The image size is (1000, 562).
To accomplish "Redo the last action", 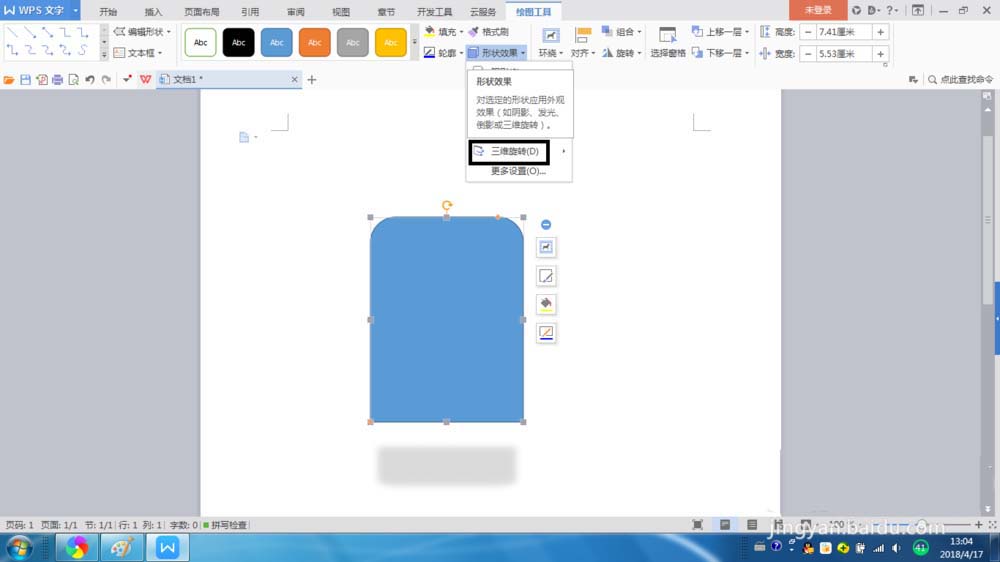I will 107,80.
